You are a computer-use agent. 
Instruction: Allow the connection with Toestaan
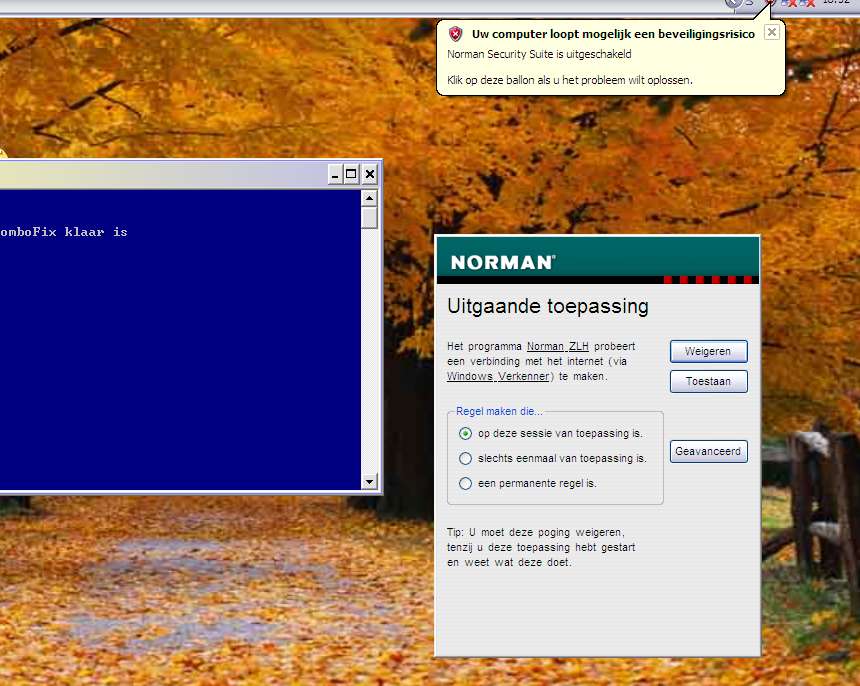[x=708, y=381]
